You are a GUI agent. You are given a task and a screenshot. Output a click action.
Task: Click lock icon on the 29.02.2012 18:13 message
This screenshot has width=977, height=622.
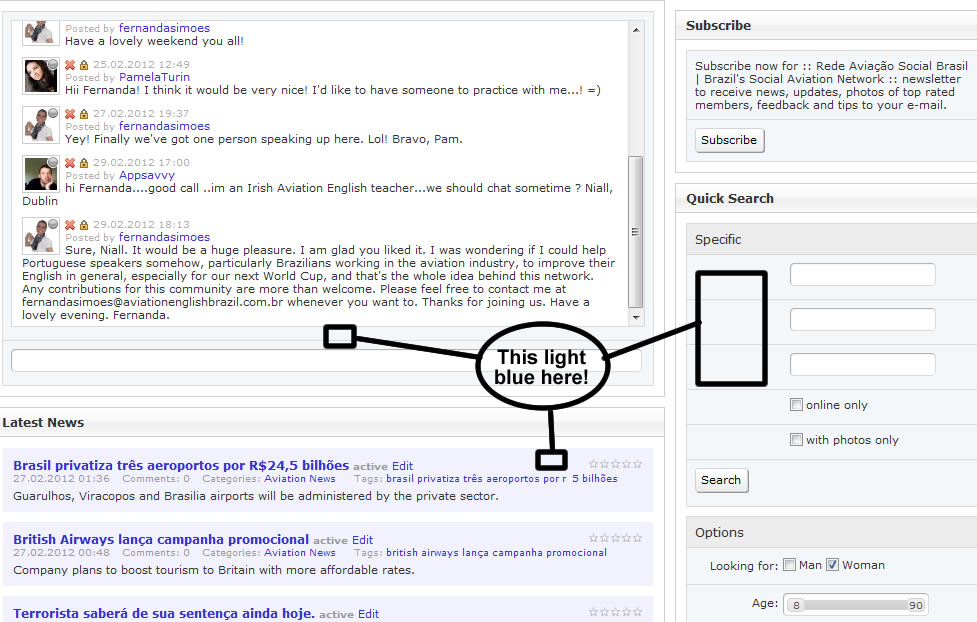pyautogui.click(x=84, y=225)
